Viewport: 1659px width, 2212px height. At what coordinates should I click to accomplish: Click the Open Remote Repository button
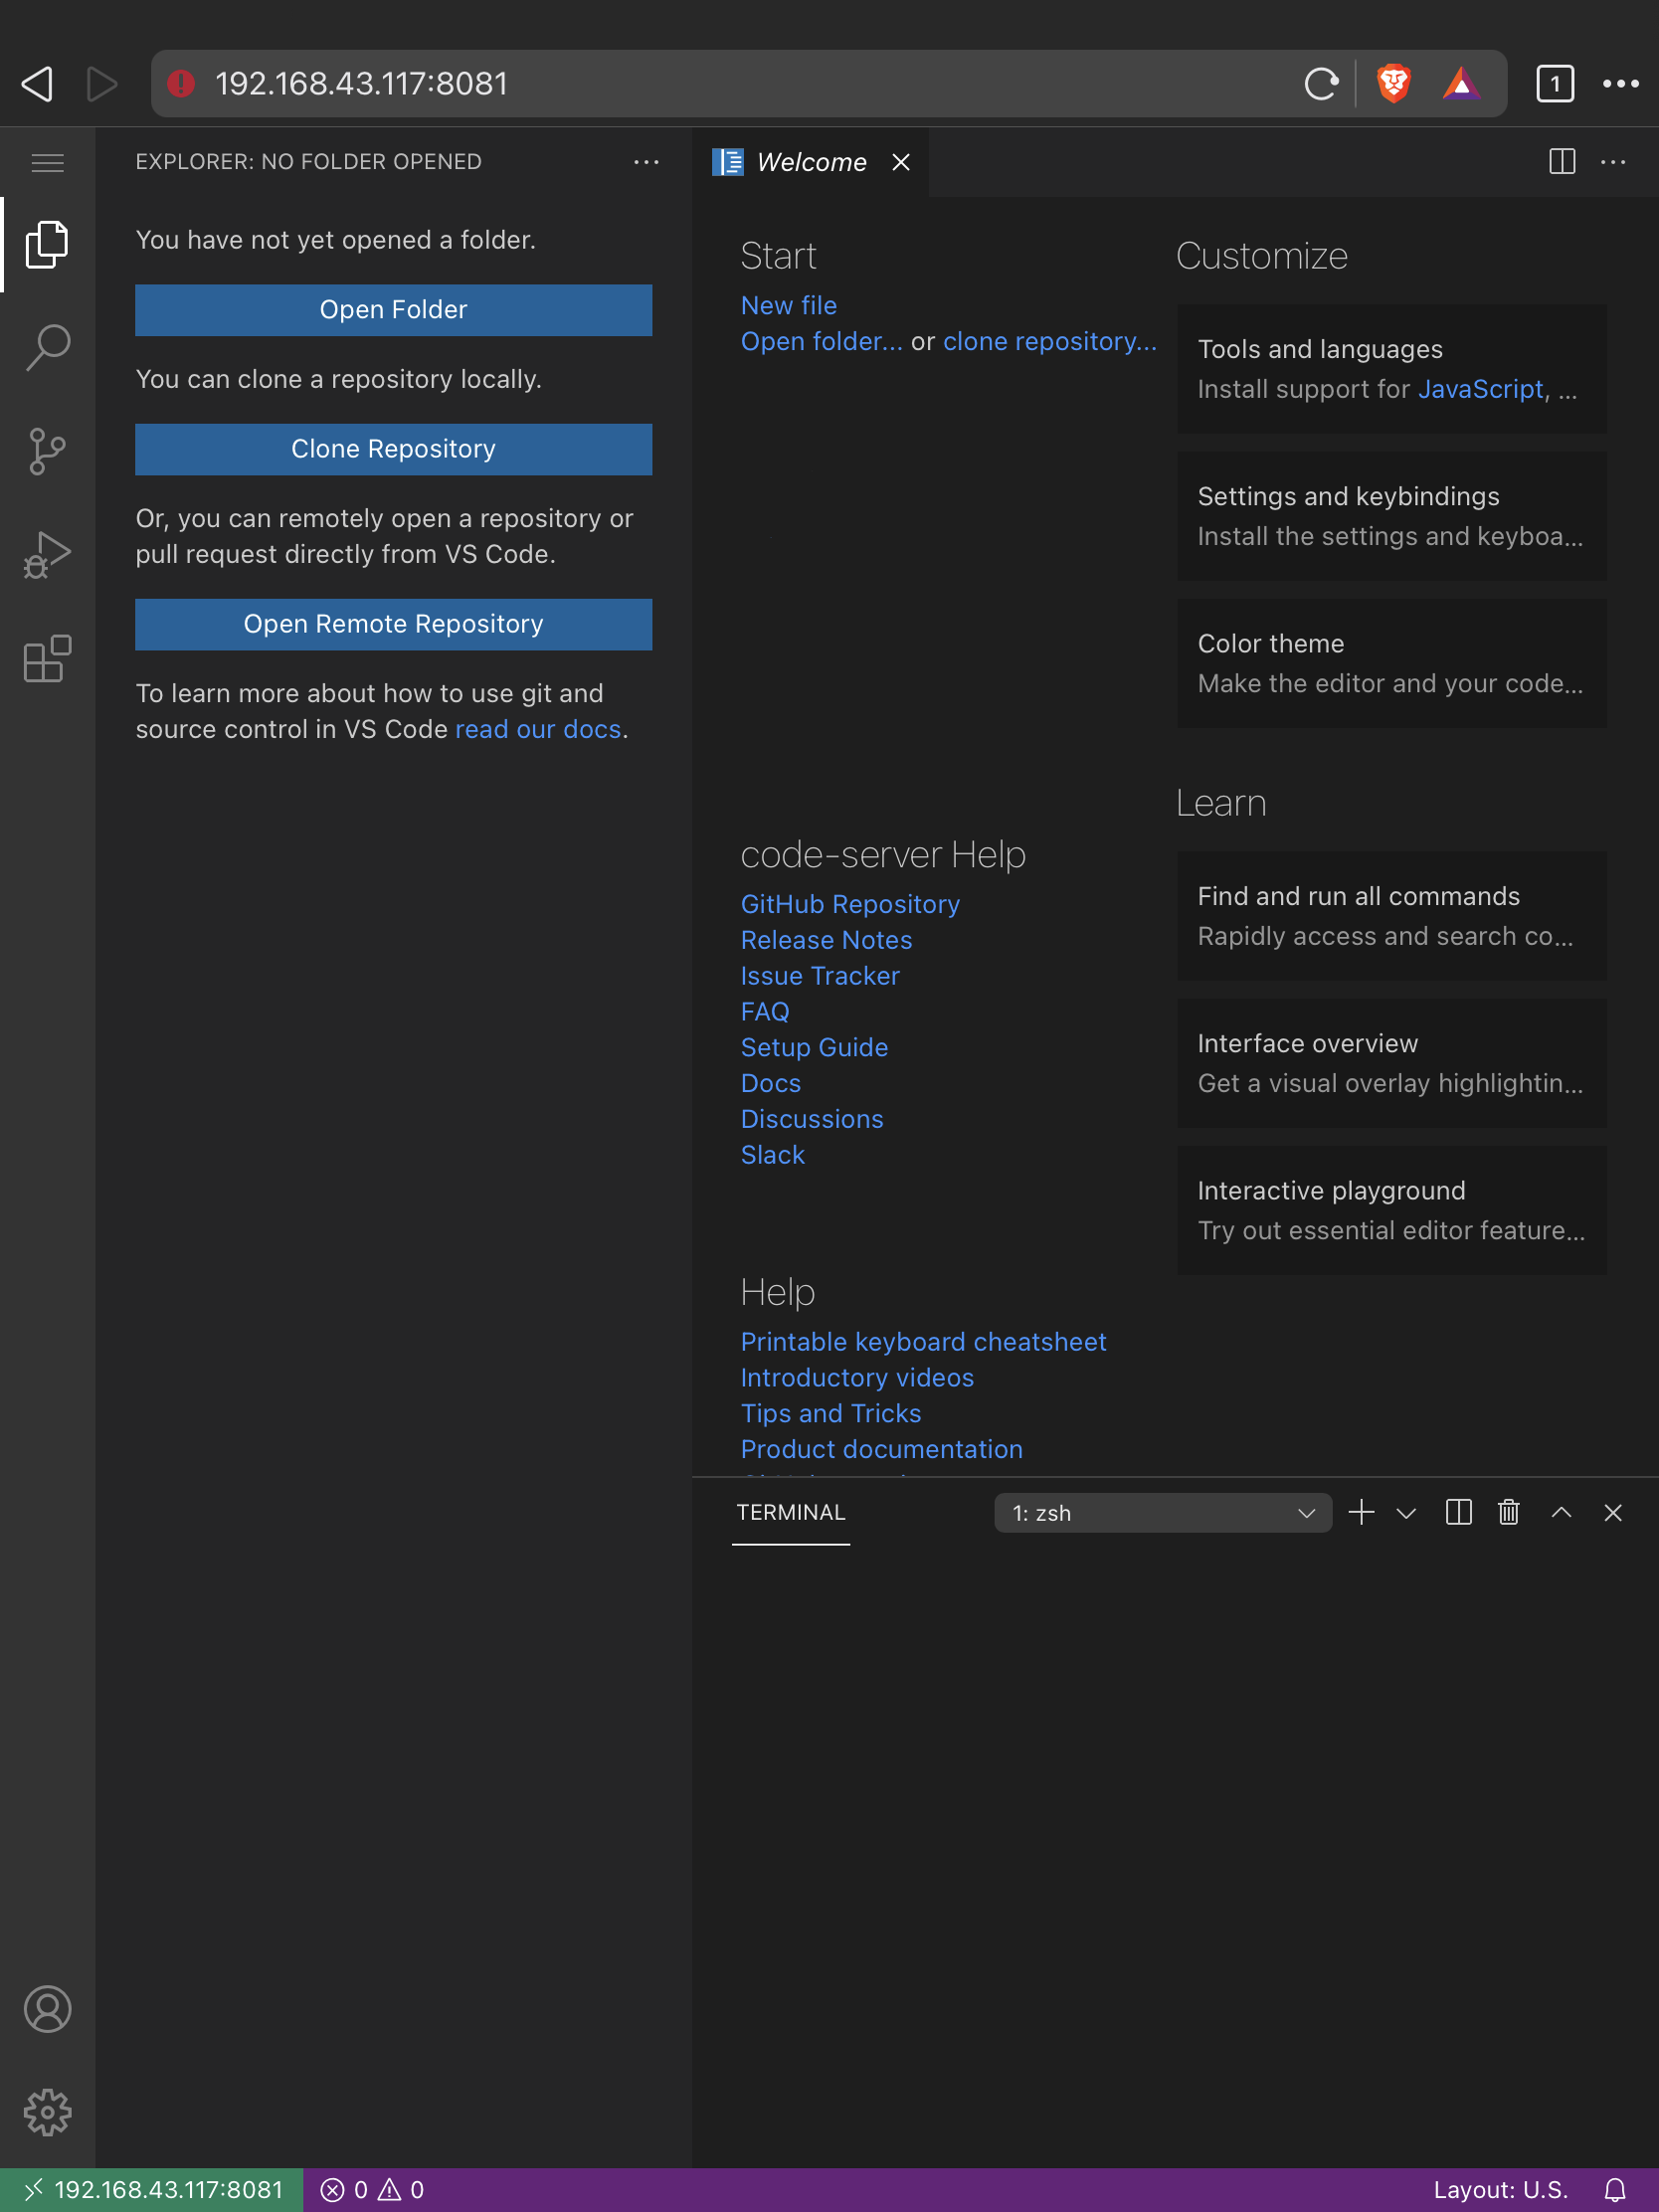coord(394,624)
